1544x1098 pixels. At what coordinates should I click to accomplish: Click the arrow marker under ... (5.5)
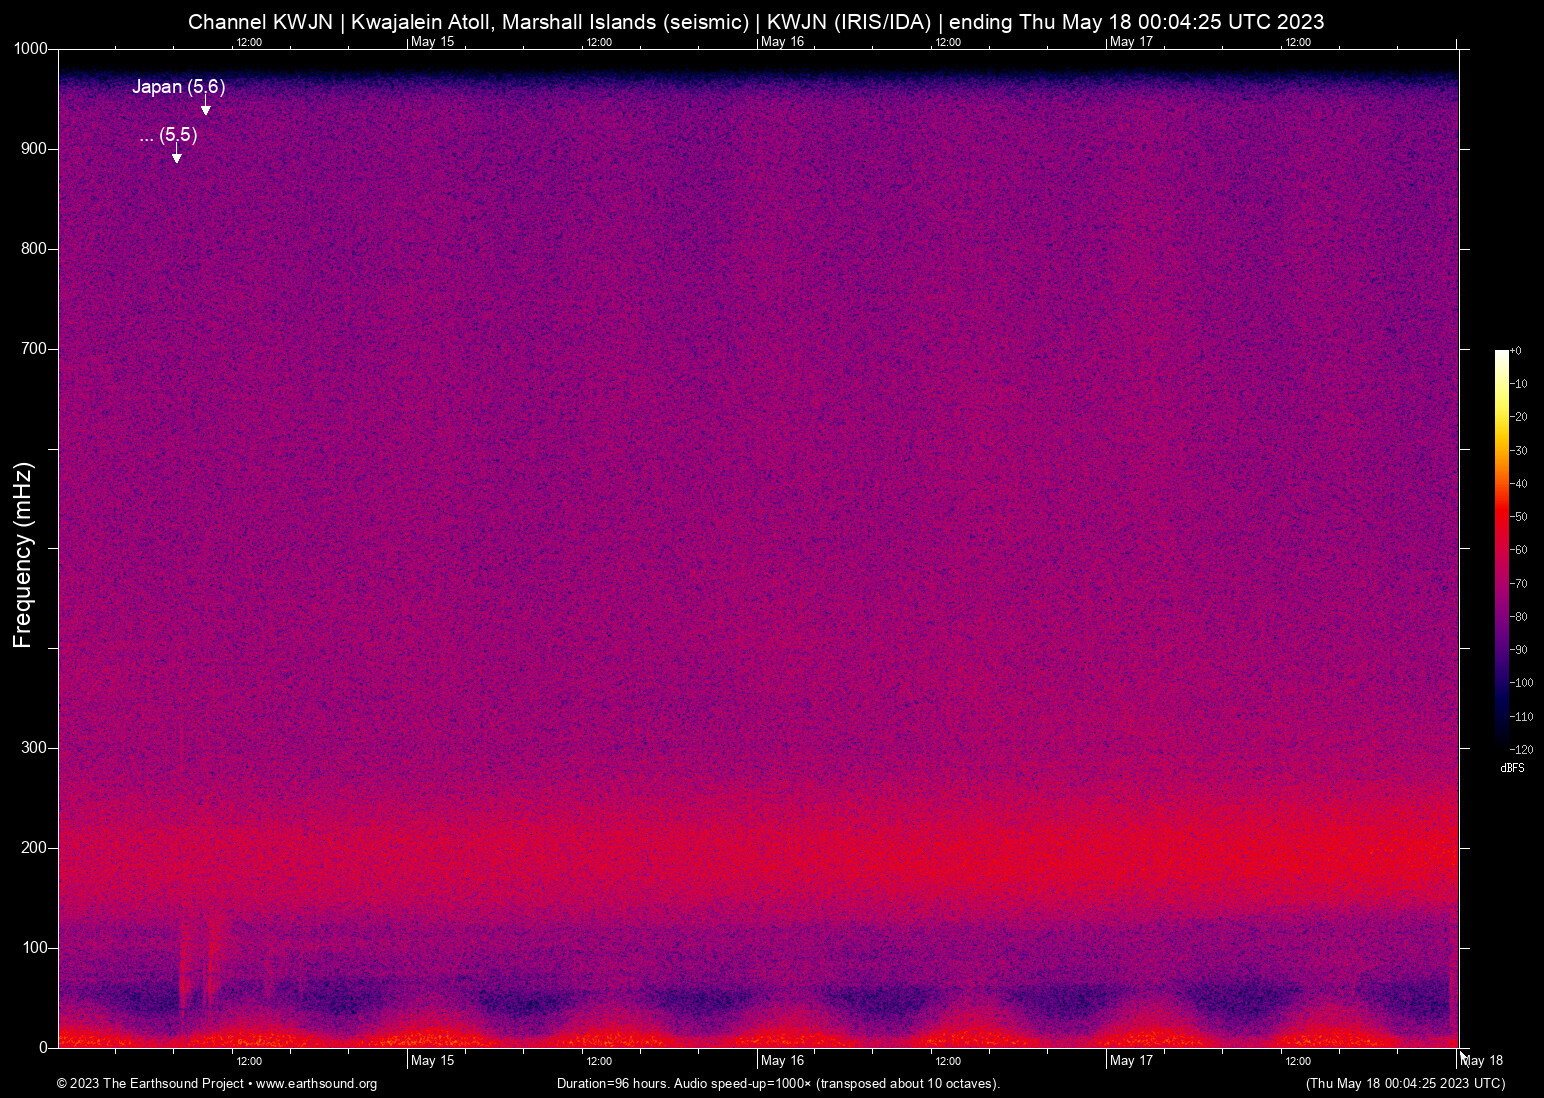[177, 154]
